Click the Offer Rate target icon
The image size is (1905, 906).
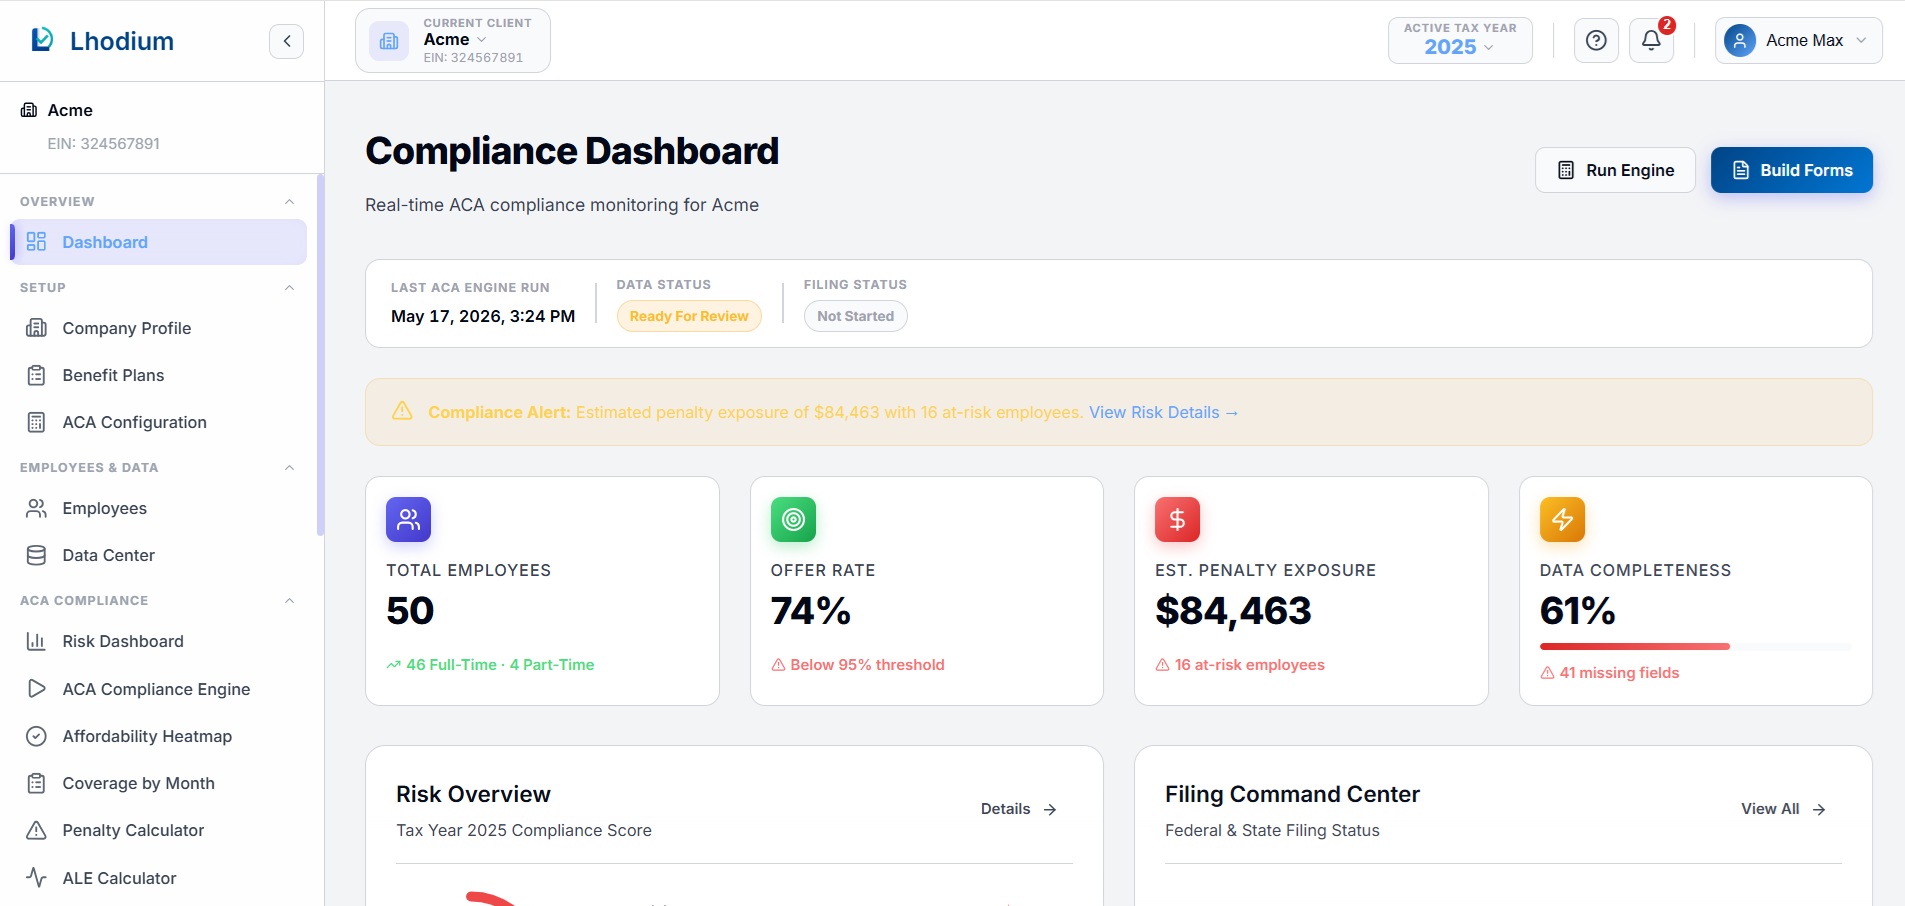click(793, 519)
